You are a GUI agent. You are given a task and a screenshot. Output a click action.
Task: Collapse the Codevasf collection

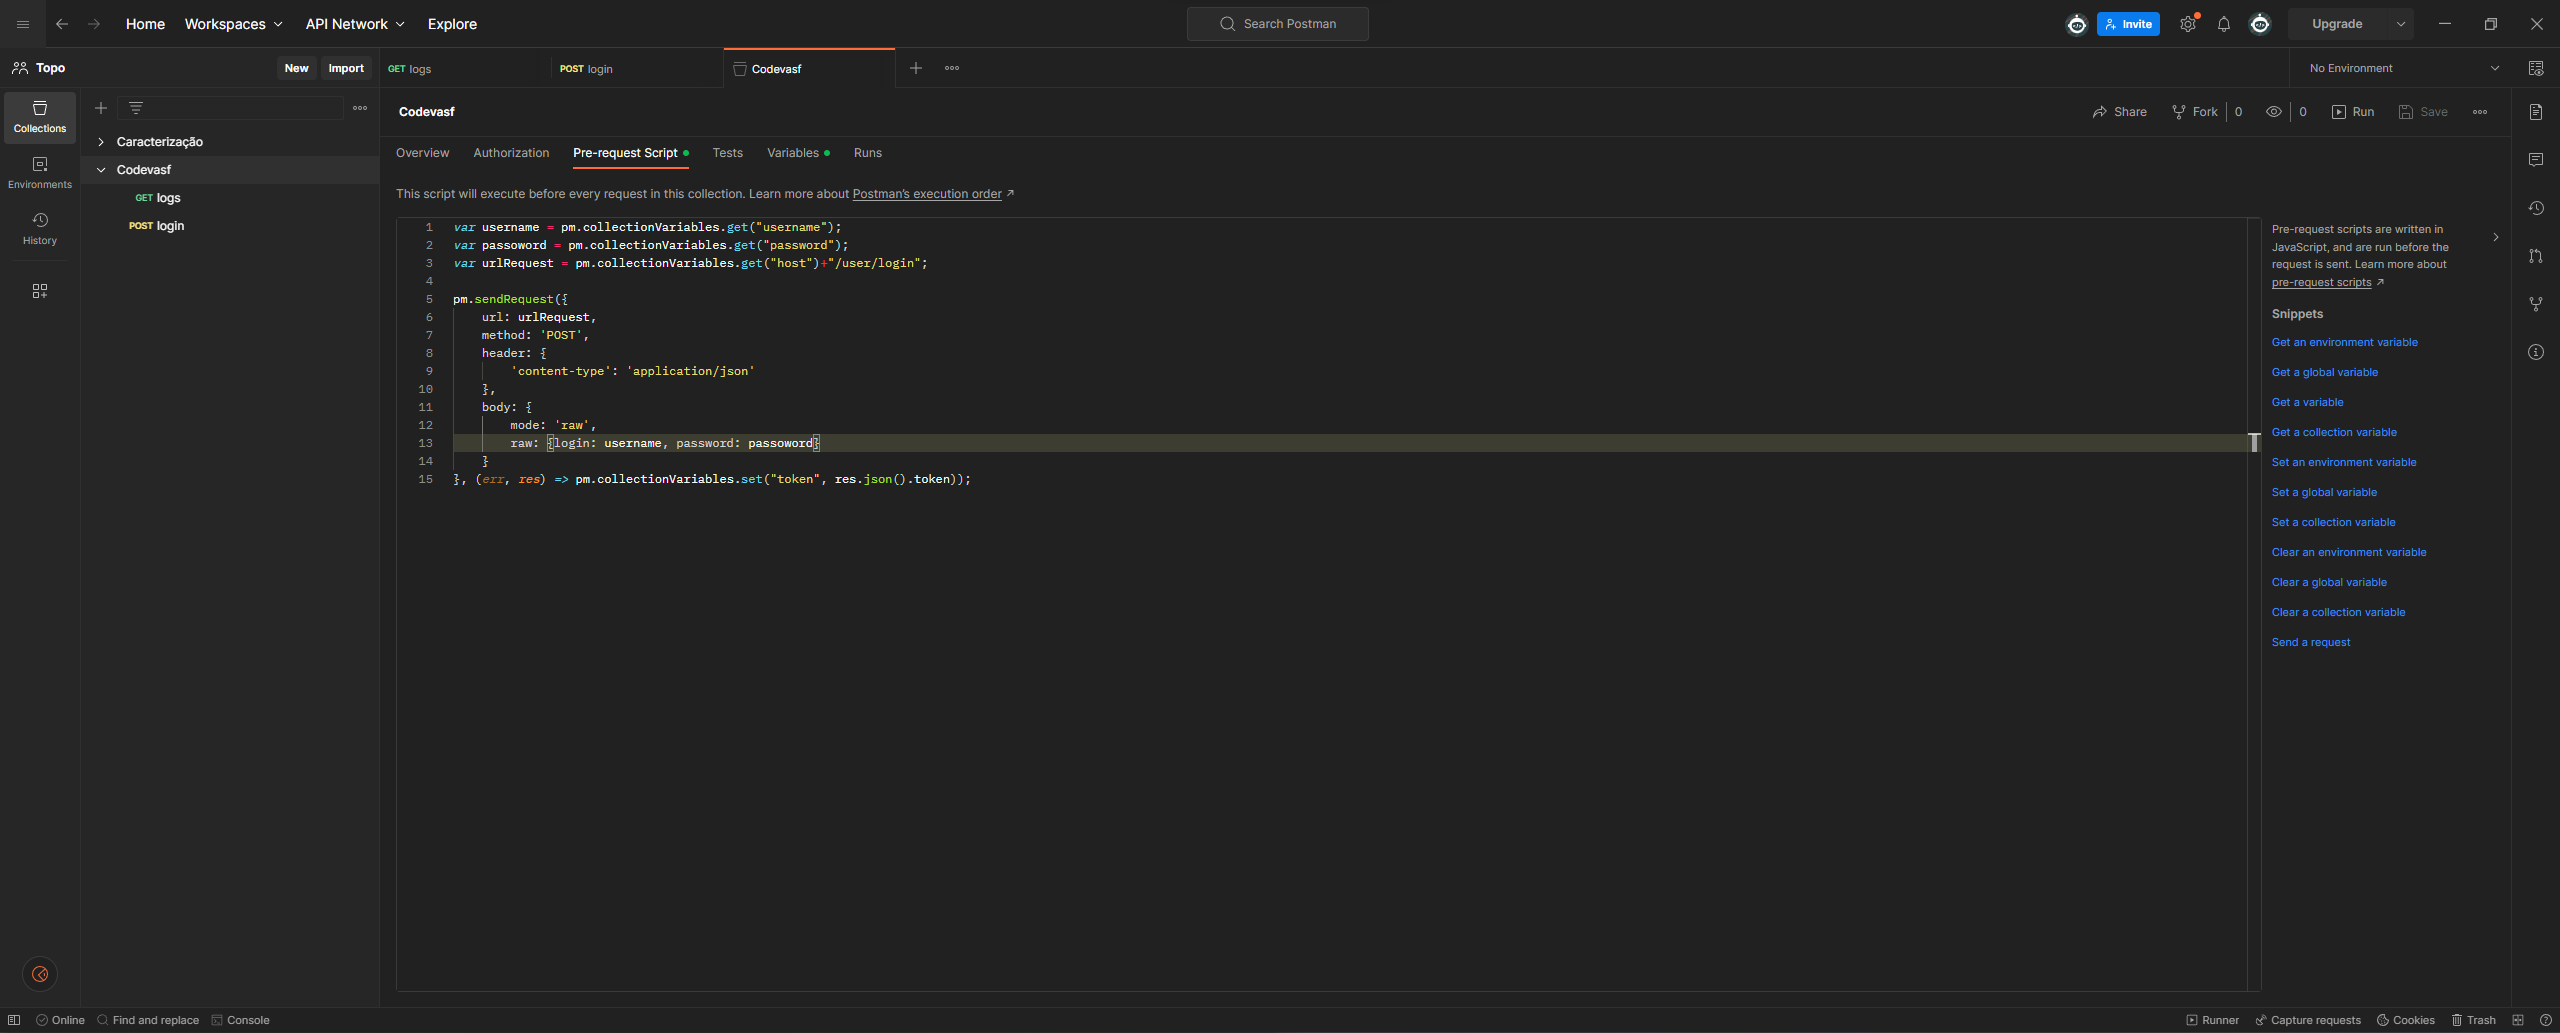[x=101, y=170]
